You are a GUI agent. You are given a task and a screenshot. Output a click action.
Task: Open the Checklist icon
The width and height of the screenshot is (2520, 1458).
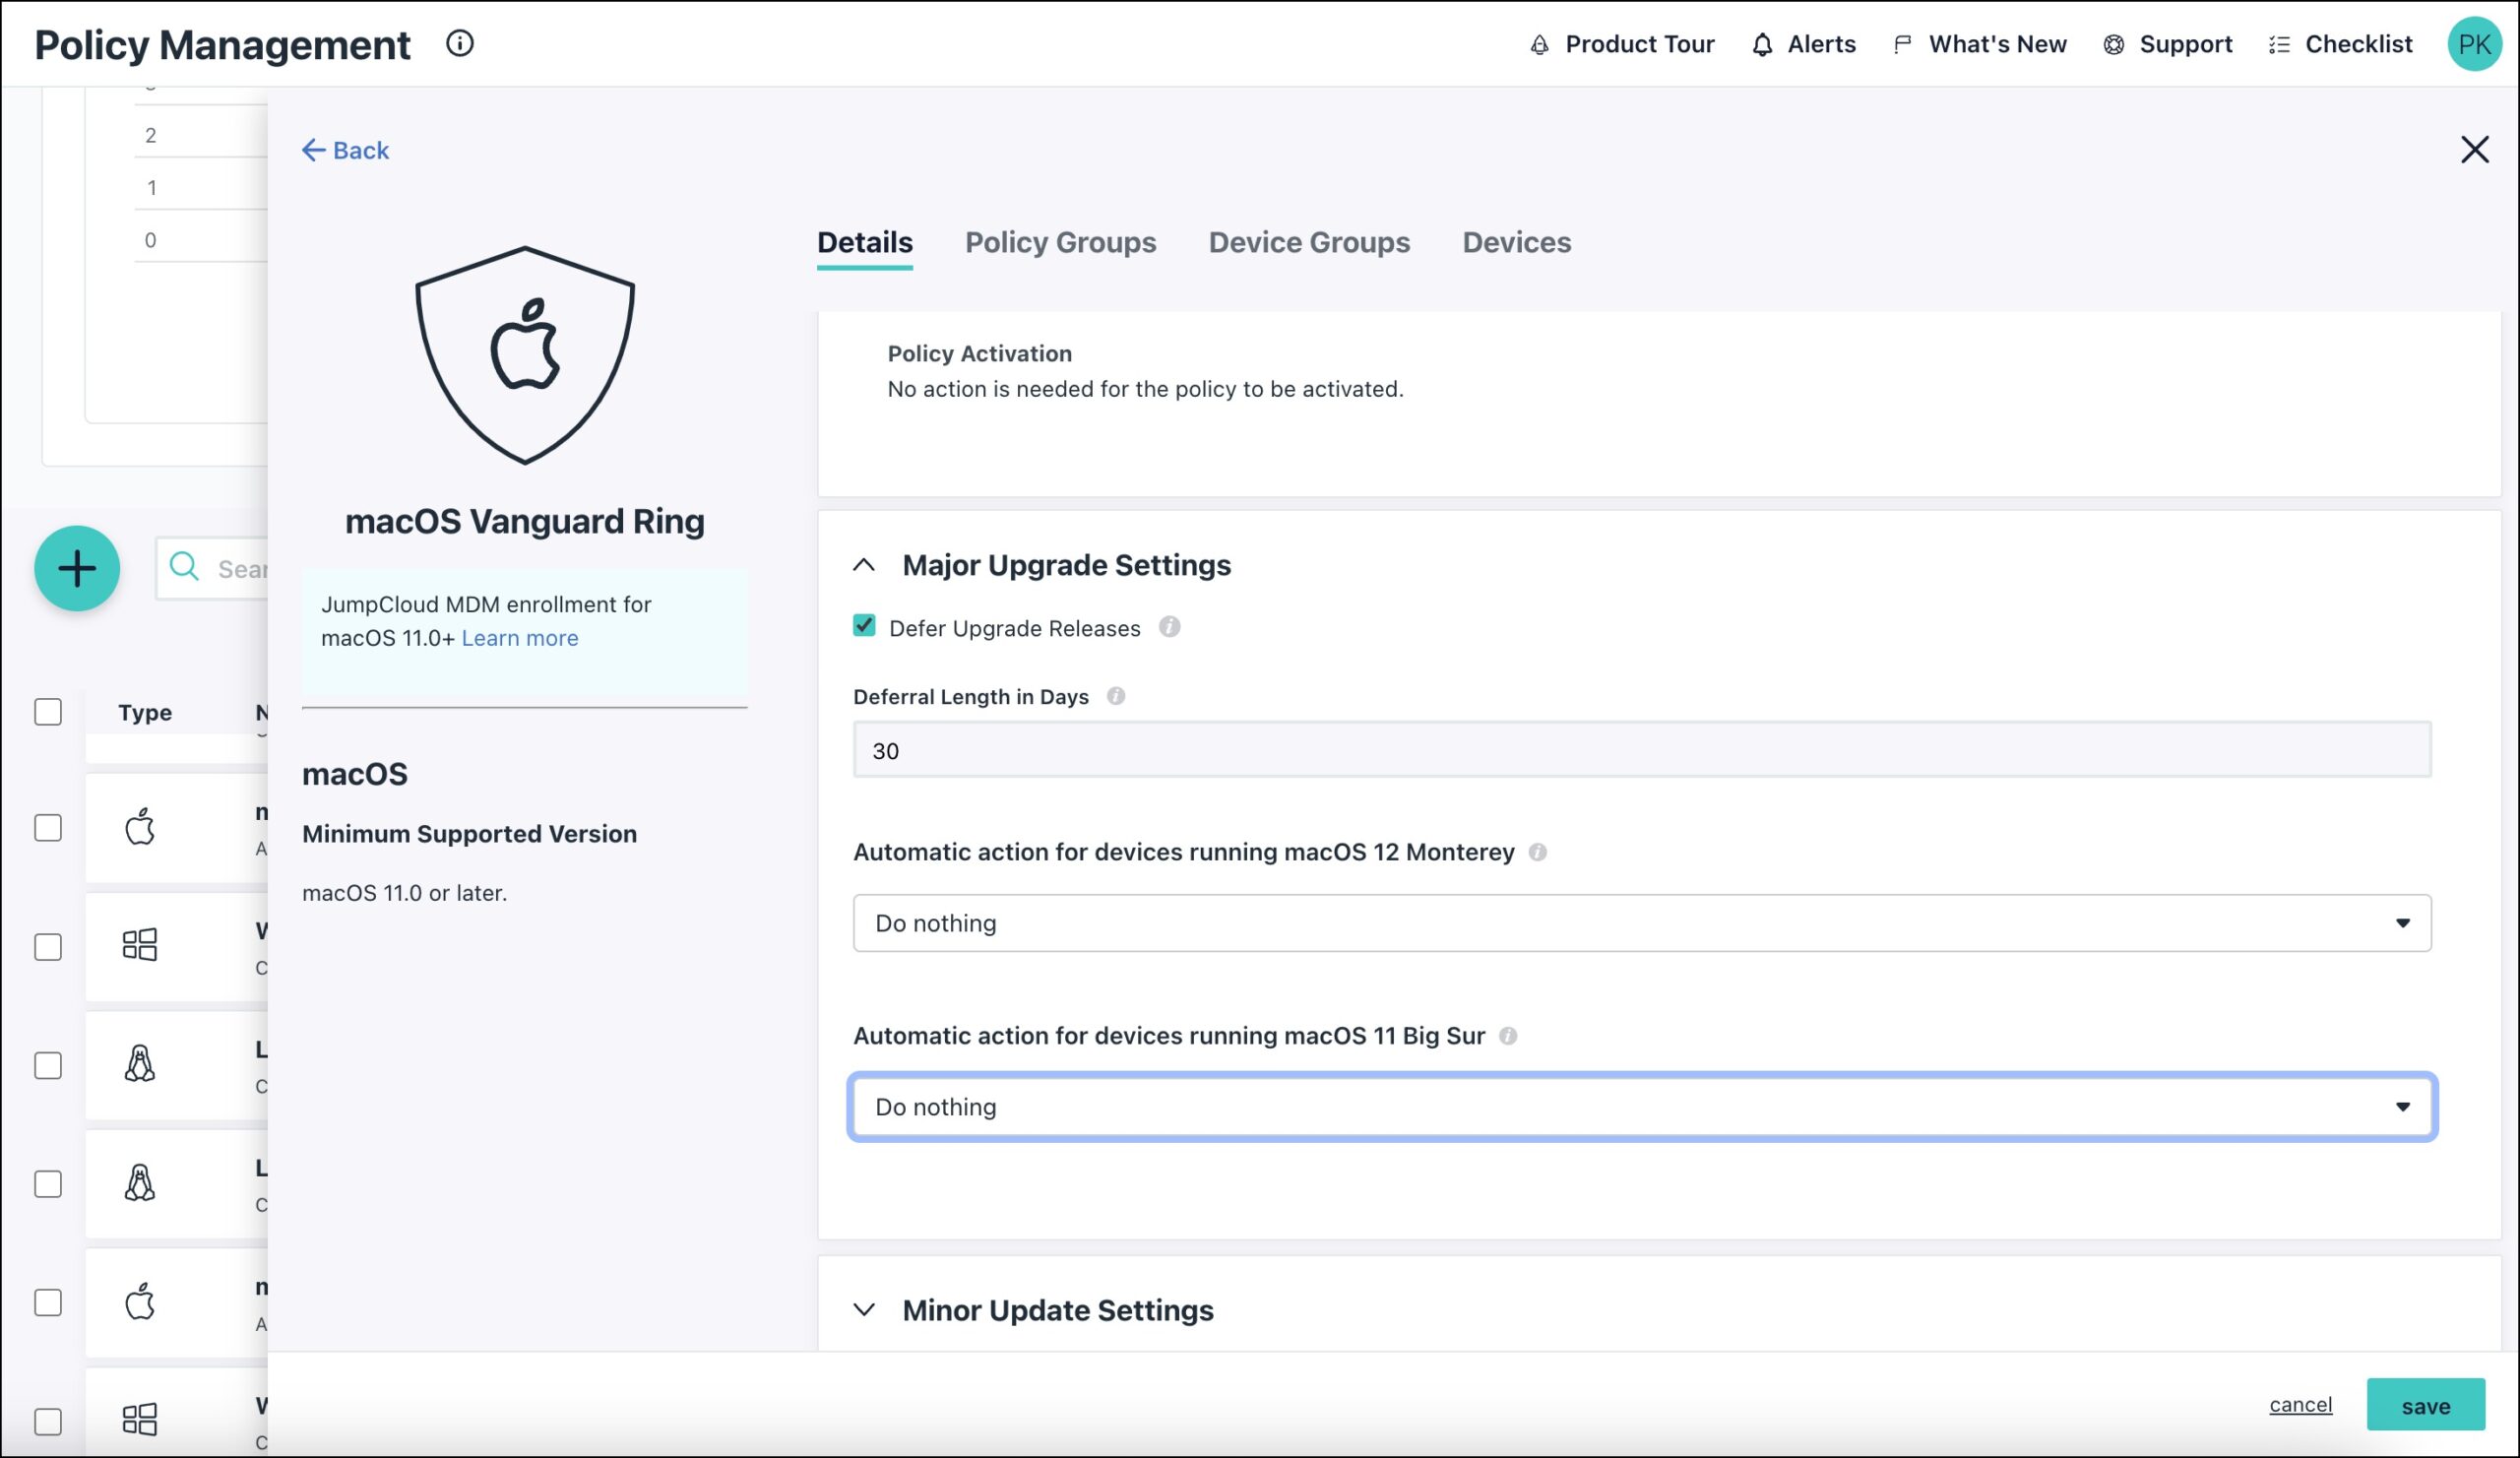point(2279,45)
